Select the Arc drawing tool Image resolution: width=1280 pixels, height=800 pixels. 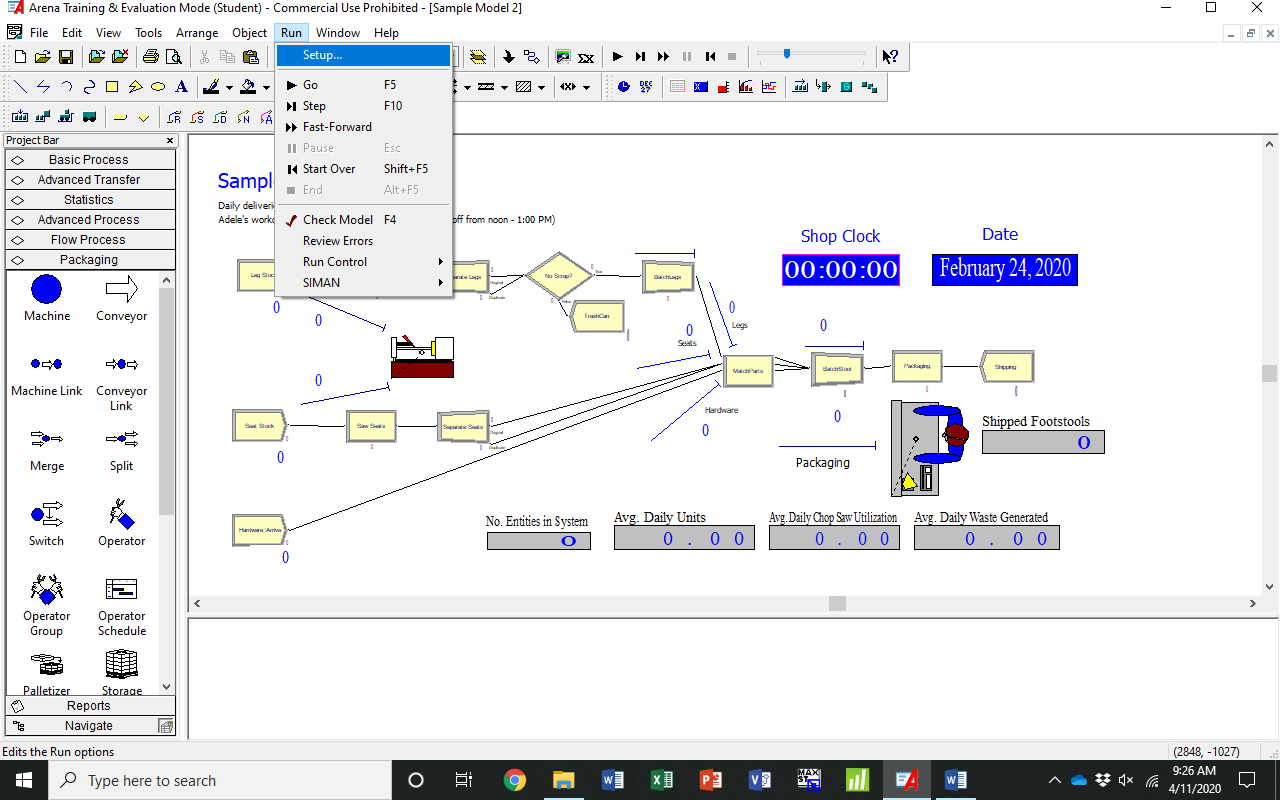66,87
